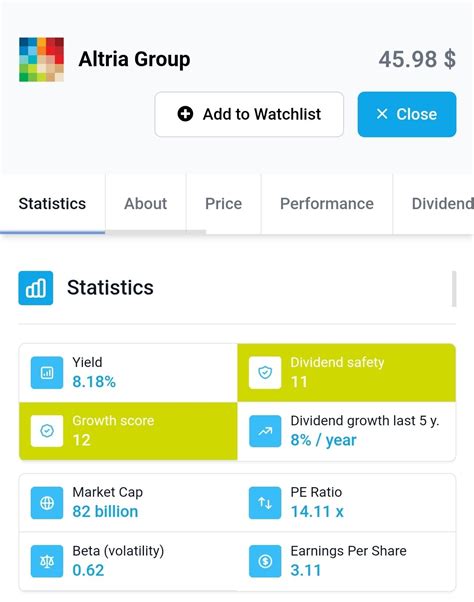Click the Beta volatility scales icon
The height and width of the screenshot is (602, 474).
pos(47,561)
